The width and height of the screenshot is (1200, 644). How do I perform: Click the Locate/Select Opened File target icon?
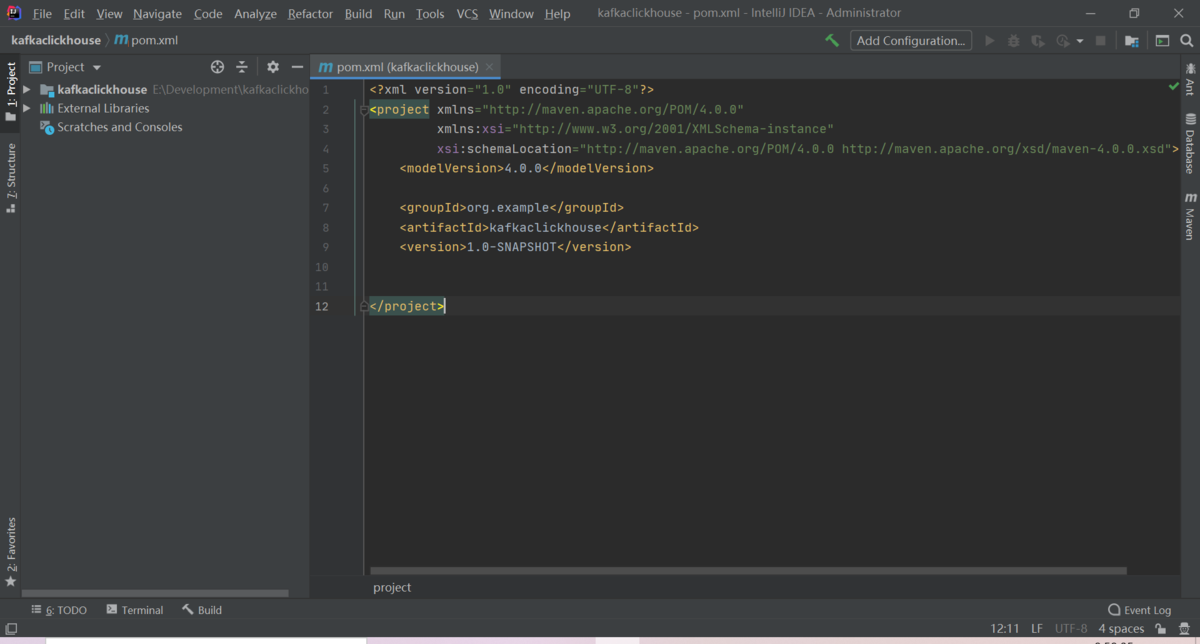(x=217, y=67)
